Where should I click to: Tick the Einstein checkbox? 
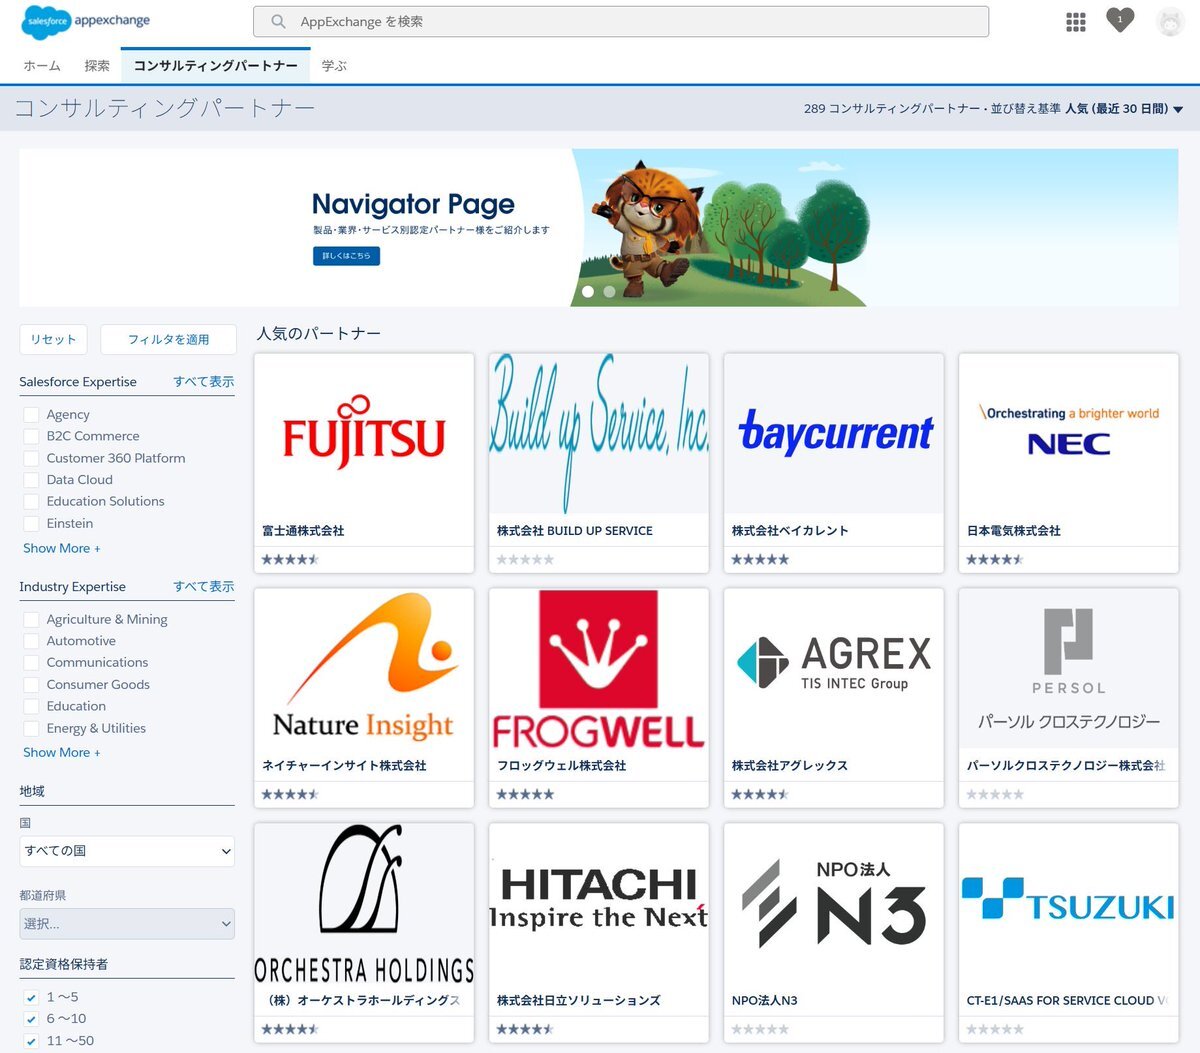click(31, 524)
